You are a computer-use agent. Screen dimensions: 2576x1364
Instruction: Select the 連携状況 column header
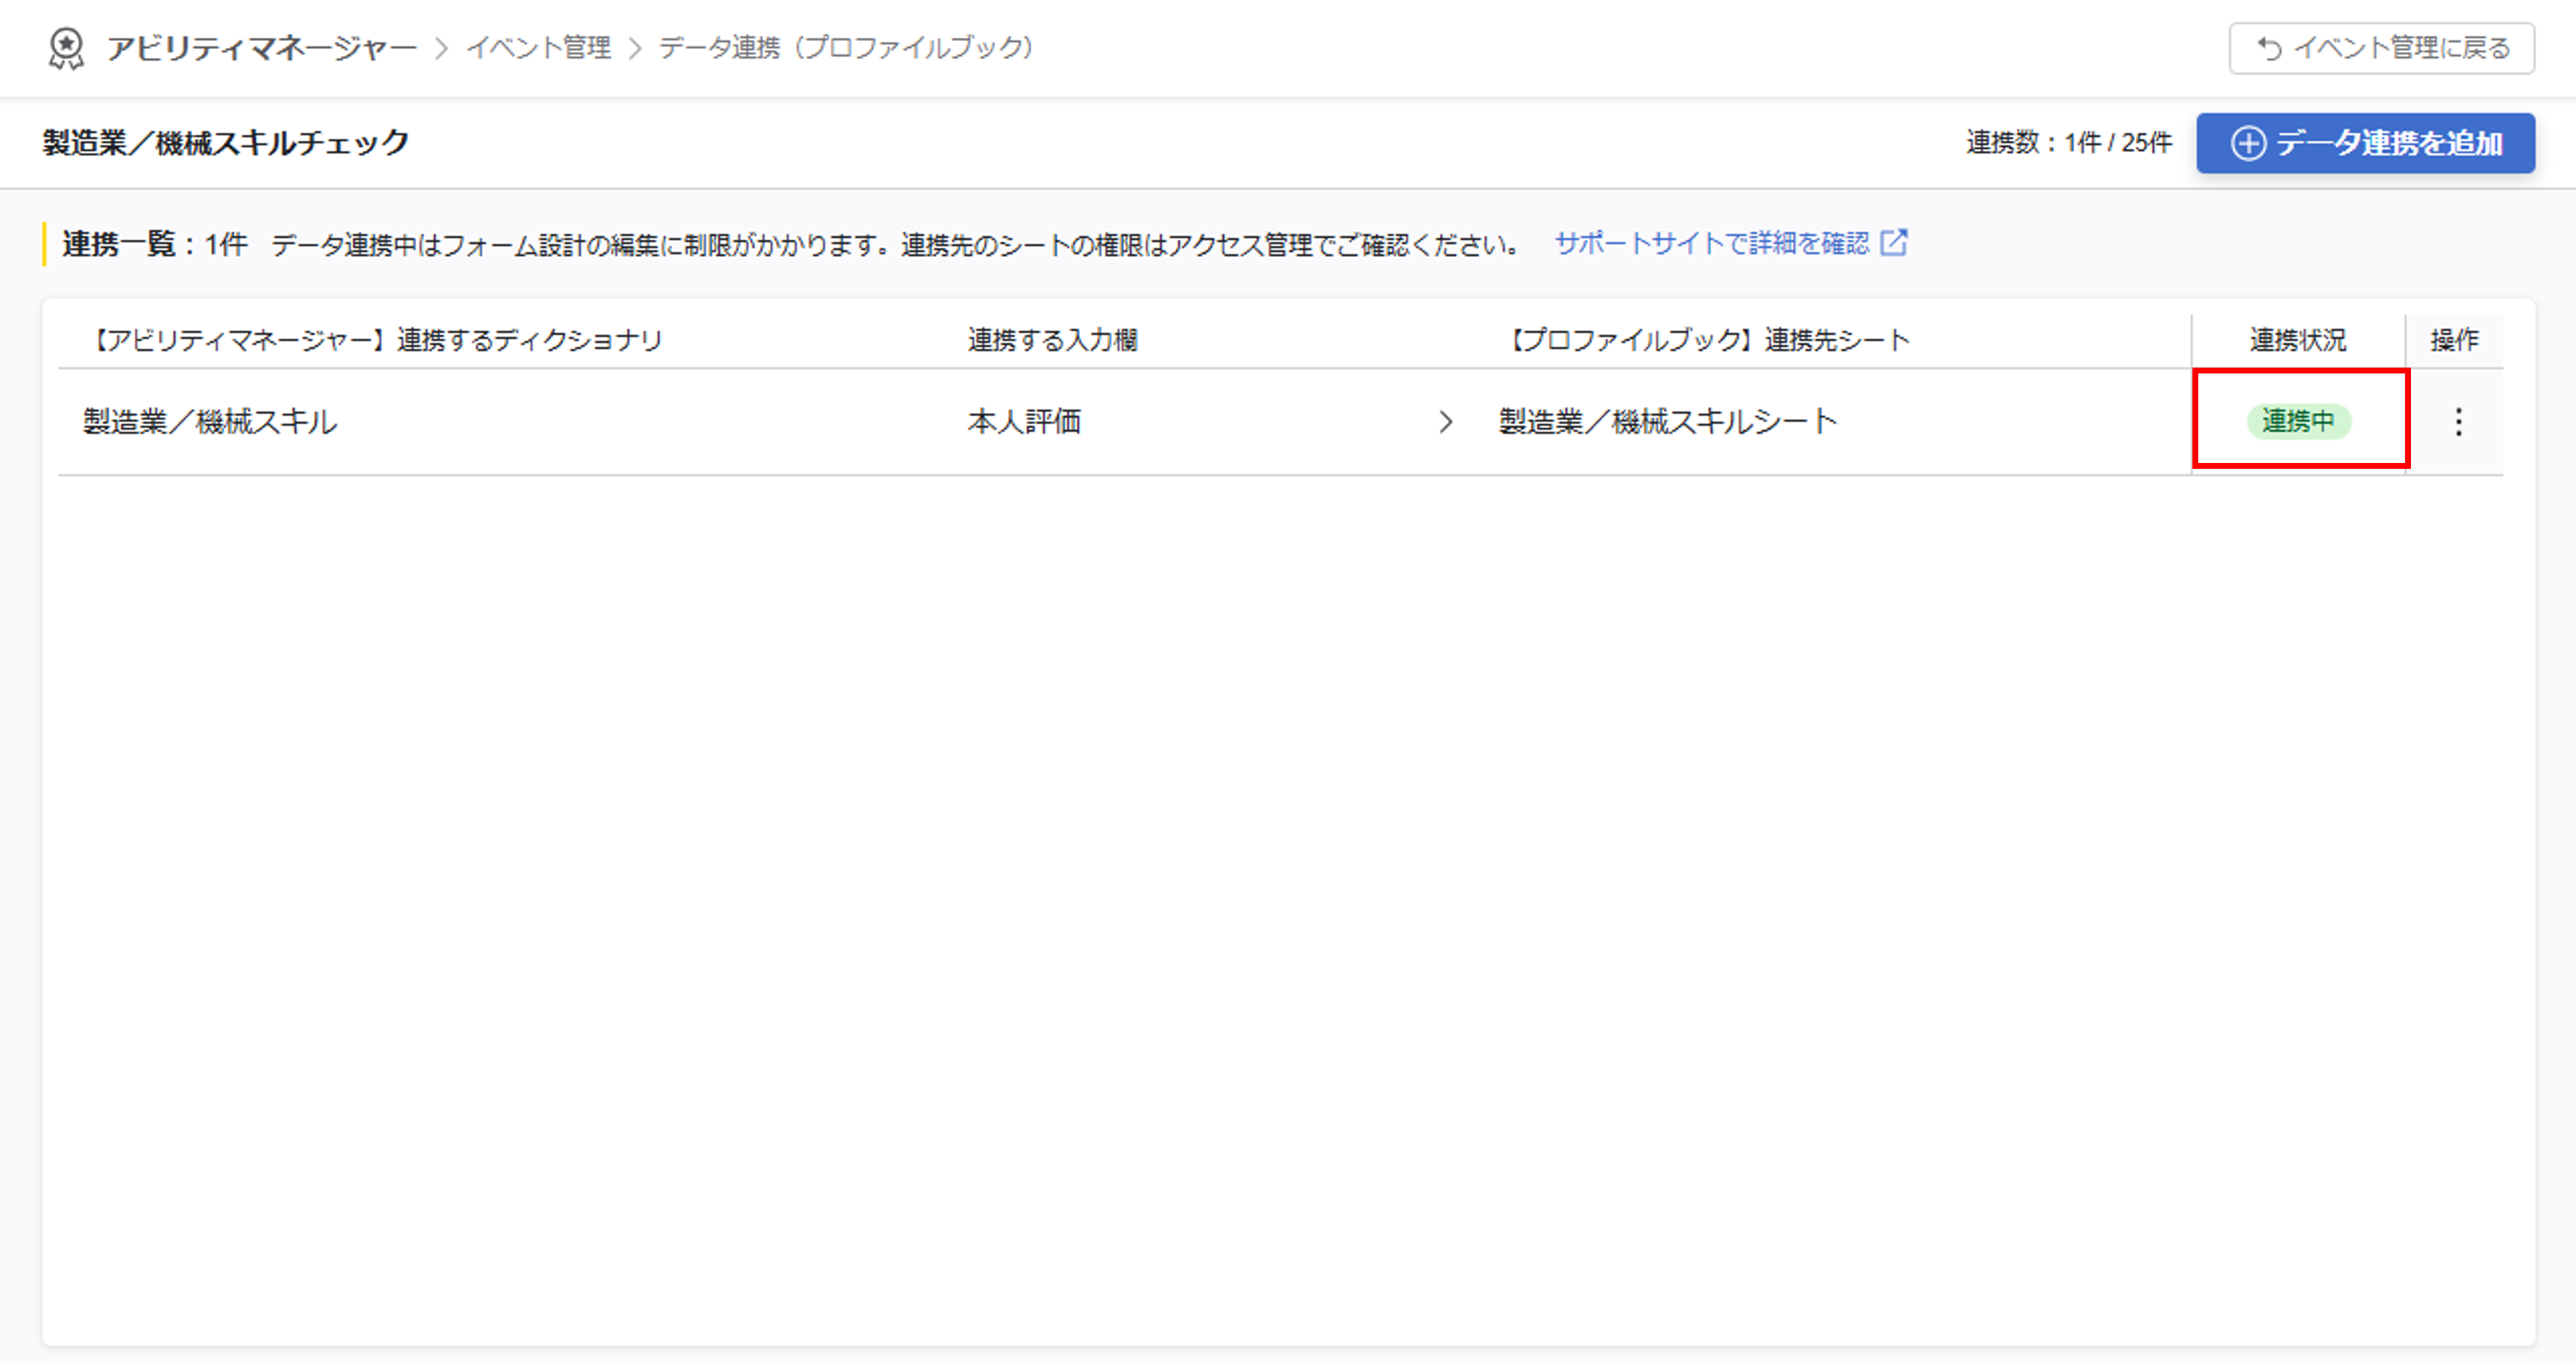2297,340
